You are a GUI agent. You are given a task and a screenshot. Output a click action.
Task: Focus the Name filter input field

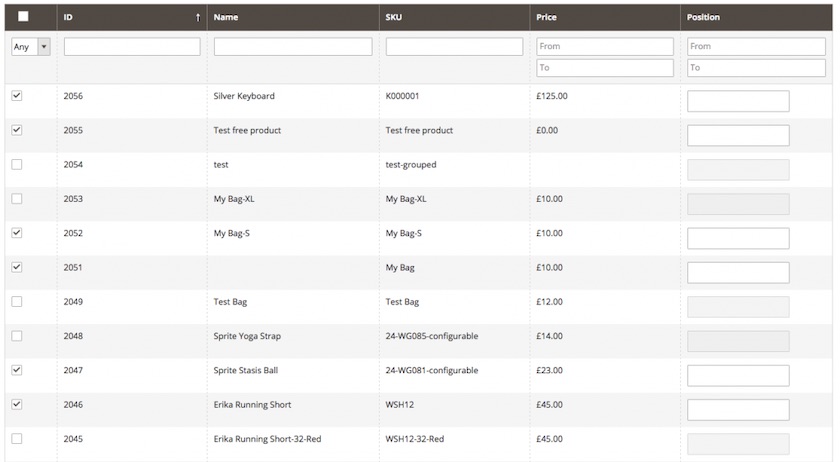[x=293, y=47]
